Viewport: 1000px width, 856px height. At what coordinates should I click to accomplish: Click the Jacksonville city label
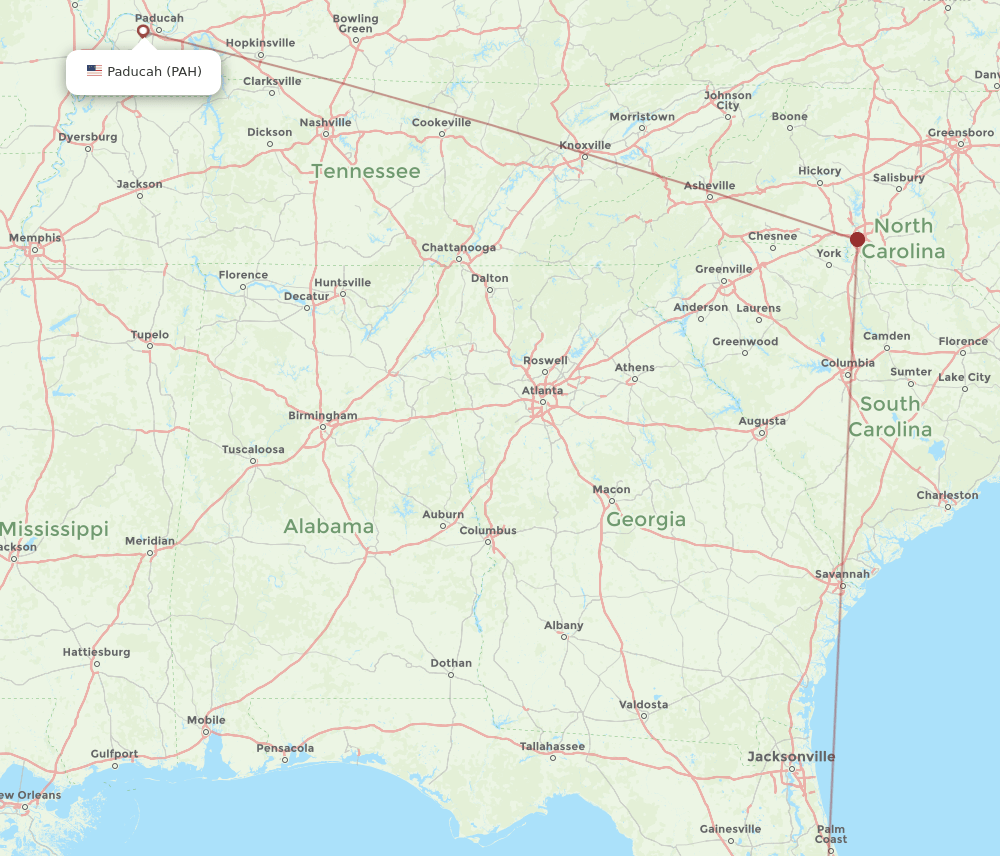click(791, 756)
